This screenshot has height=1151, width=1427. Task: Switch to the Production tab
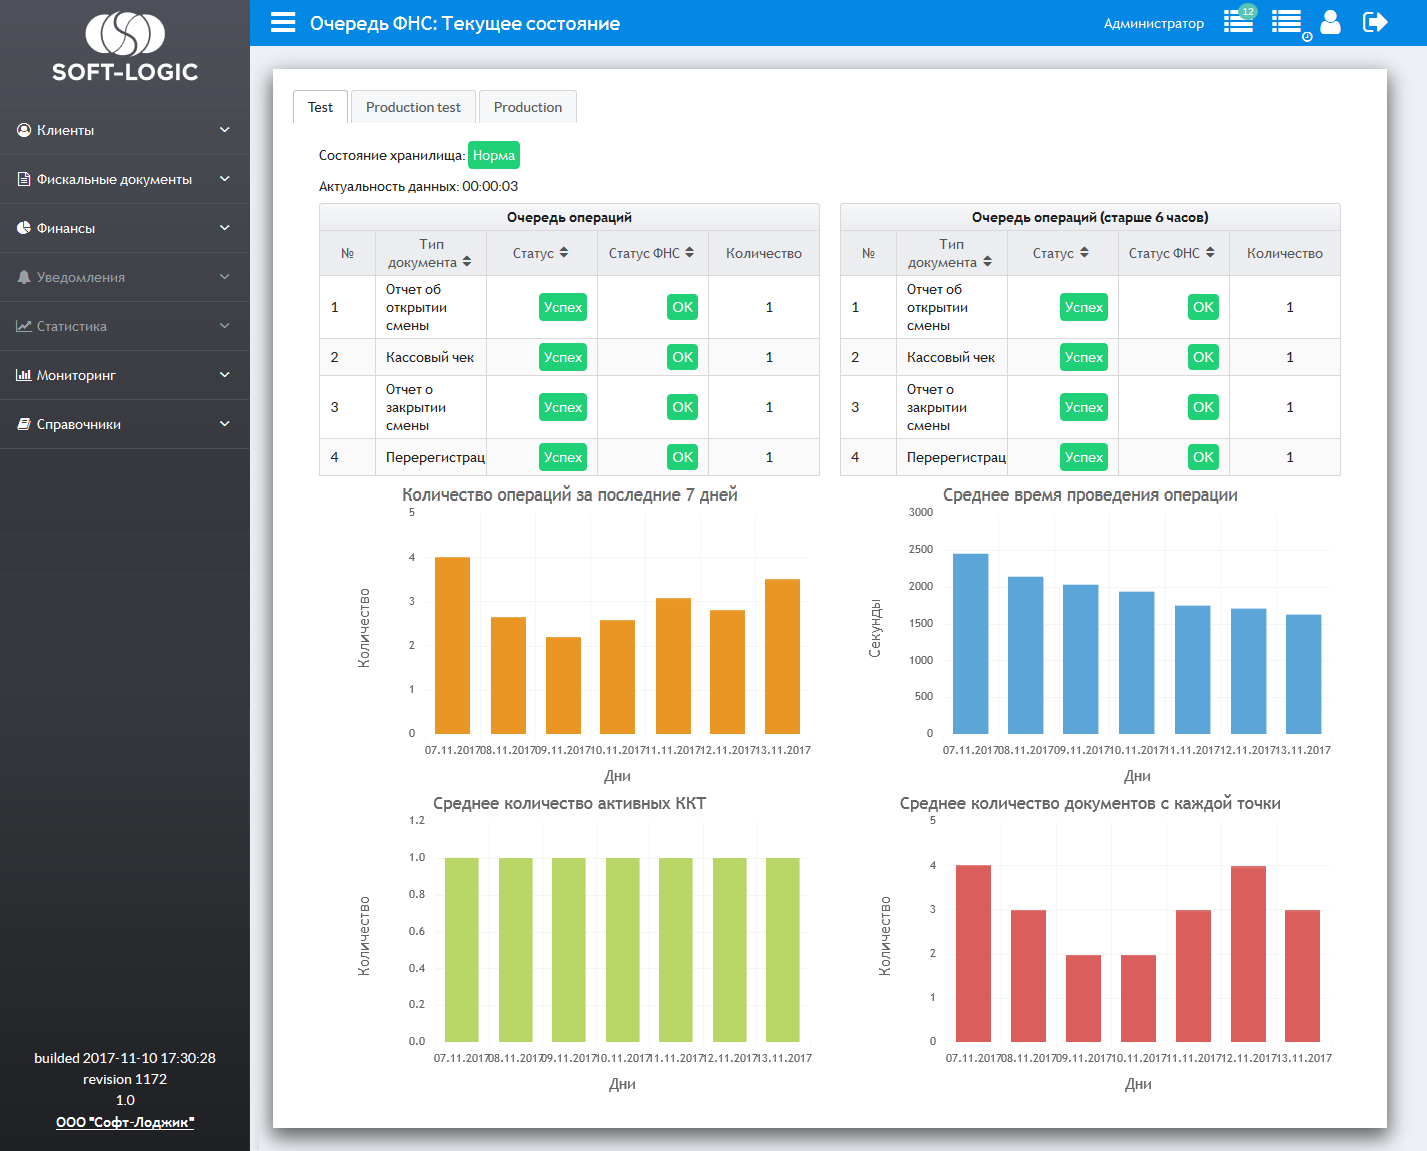click(x=528, y=107)
